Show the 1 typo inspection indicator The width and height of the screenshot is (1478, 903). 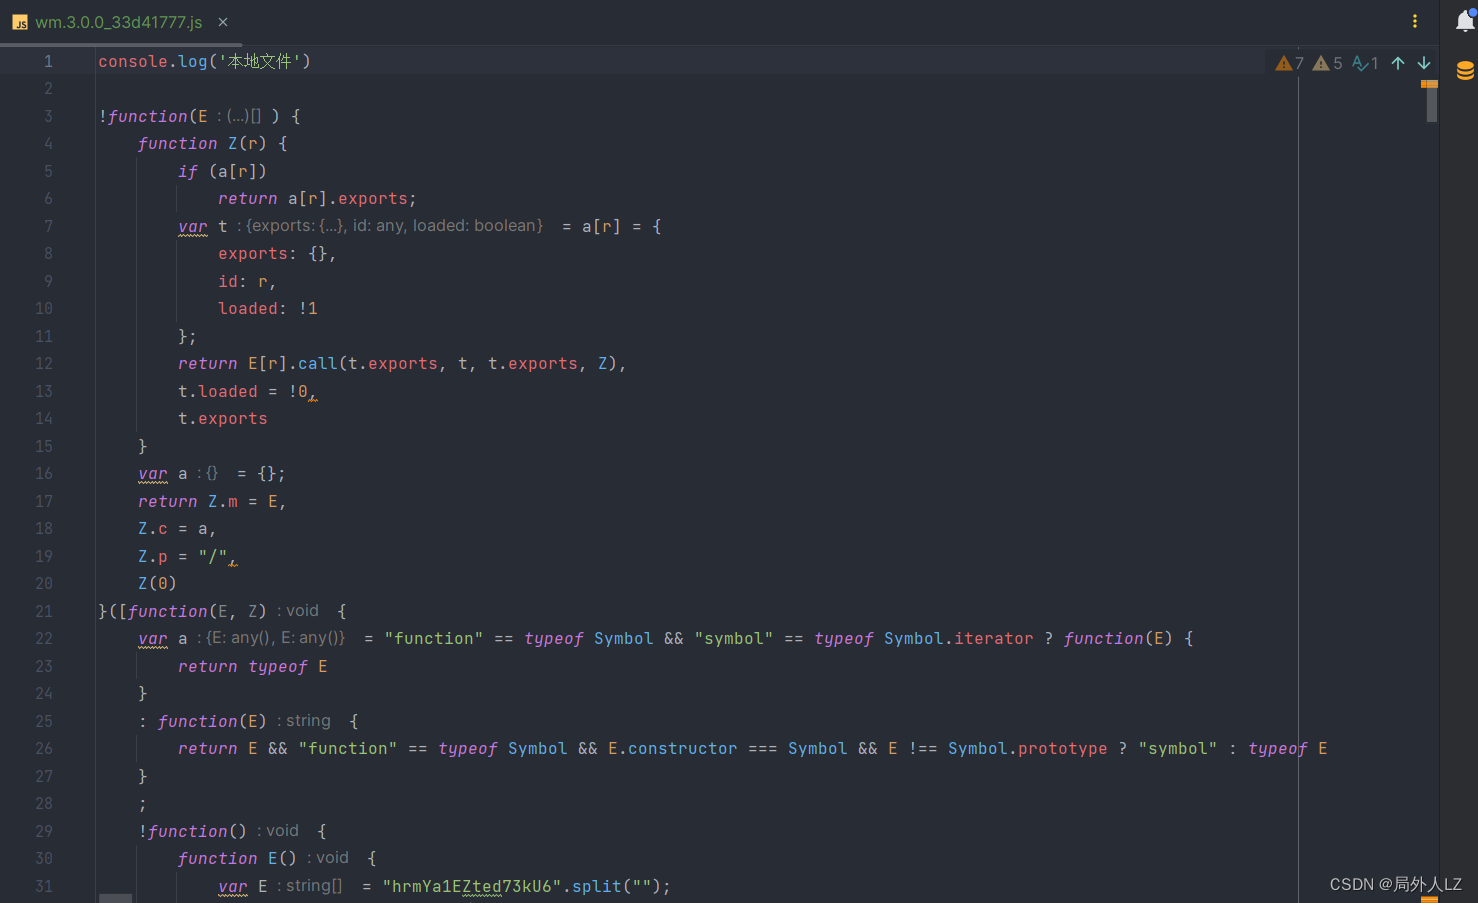pyautogui.click(x=1366, y=63)
